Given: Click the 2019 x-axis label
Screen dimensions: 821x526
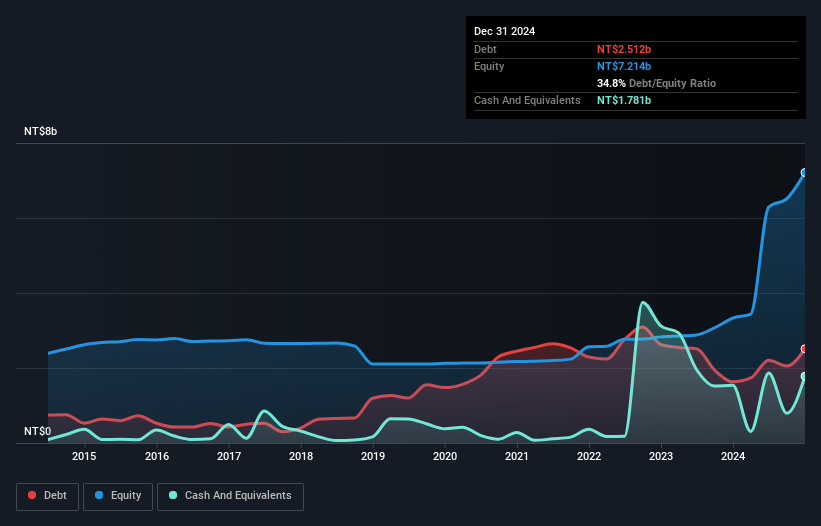Looking at the screenshot, I should (x=373, y=456).
